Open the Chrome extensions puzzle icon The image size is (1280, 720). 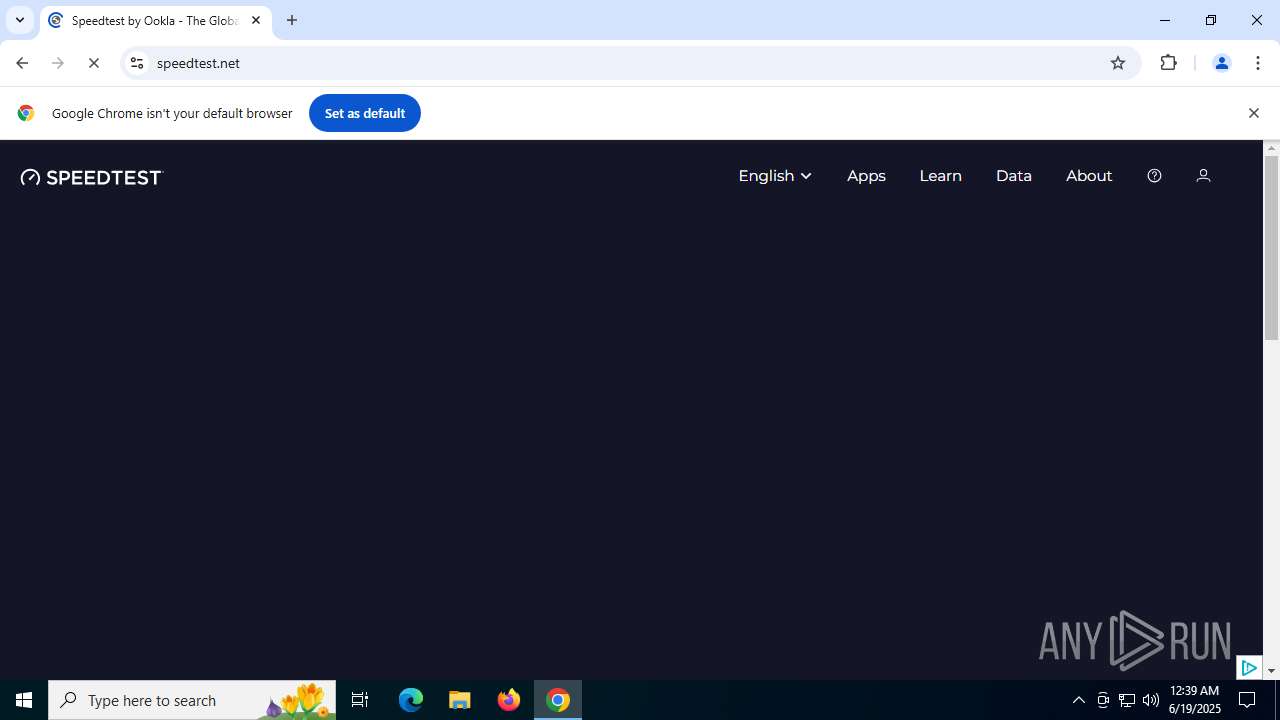click(1169, 63)
